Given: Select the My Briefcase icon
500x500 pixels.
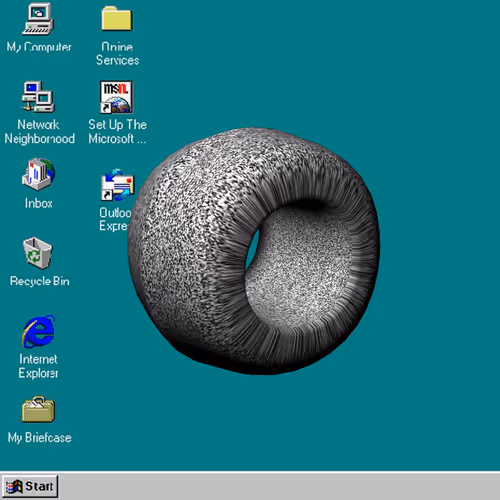Looking at the screenshot, I should pos(38,409).
